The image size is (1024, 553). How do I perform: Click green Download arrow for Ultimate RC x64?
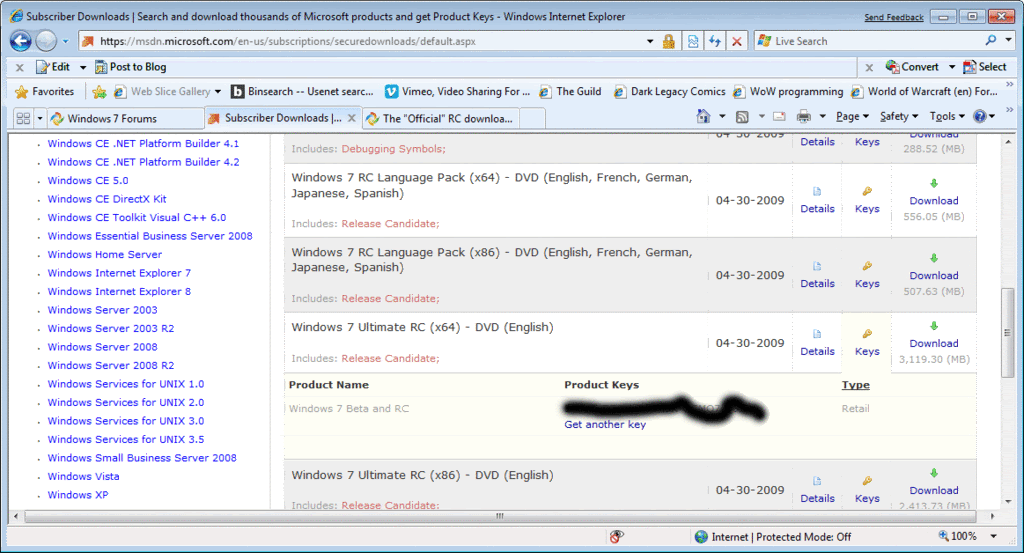click(934, 326)
